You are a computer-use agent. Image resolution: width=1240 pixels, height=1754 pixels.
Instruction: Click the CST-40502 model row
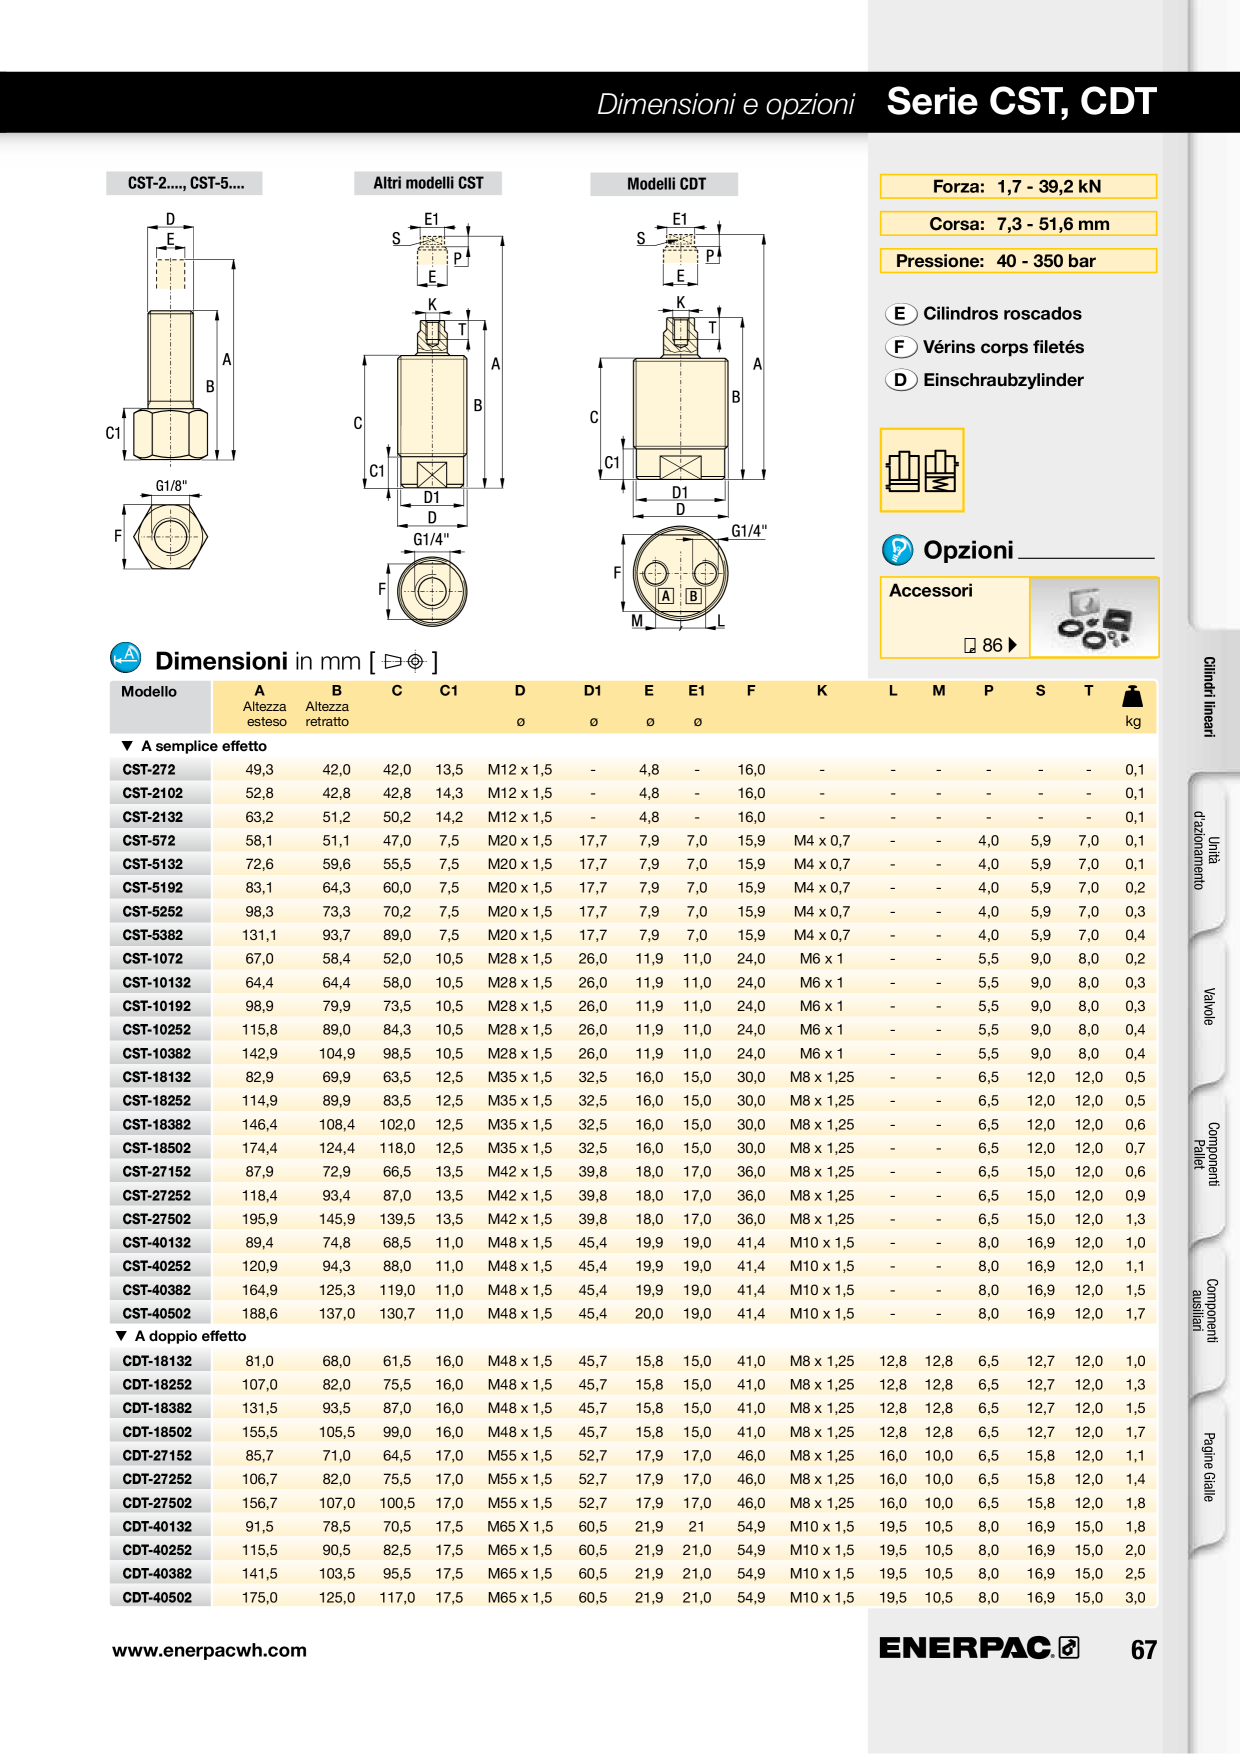pyautogui.click(x=633, y=1314)
